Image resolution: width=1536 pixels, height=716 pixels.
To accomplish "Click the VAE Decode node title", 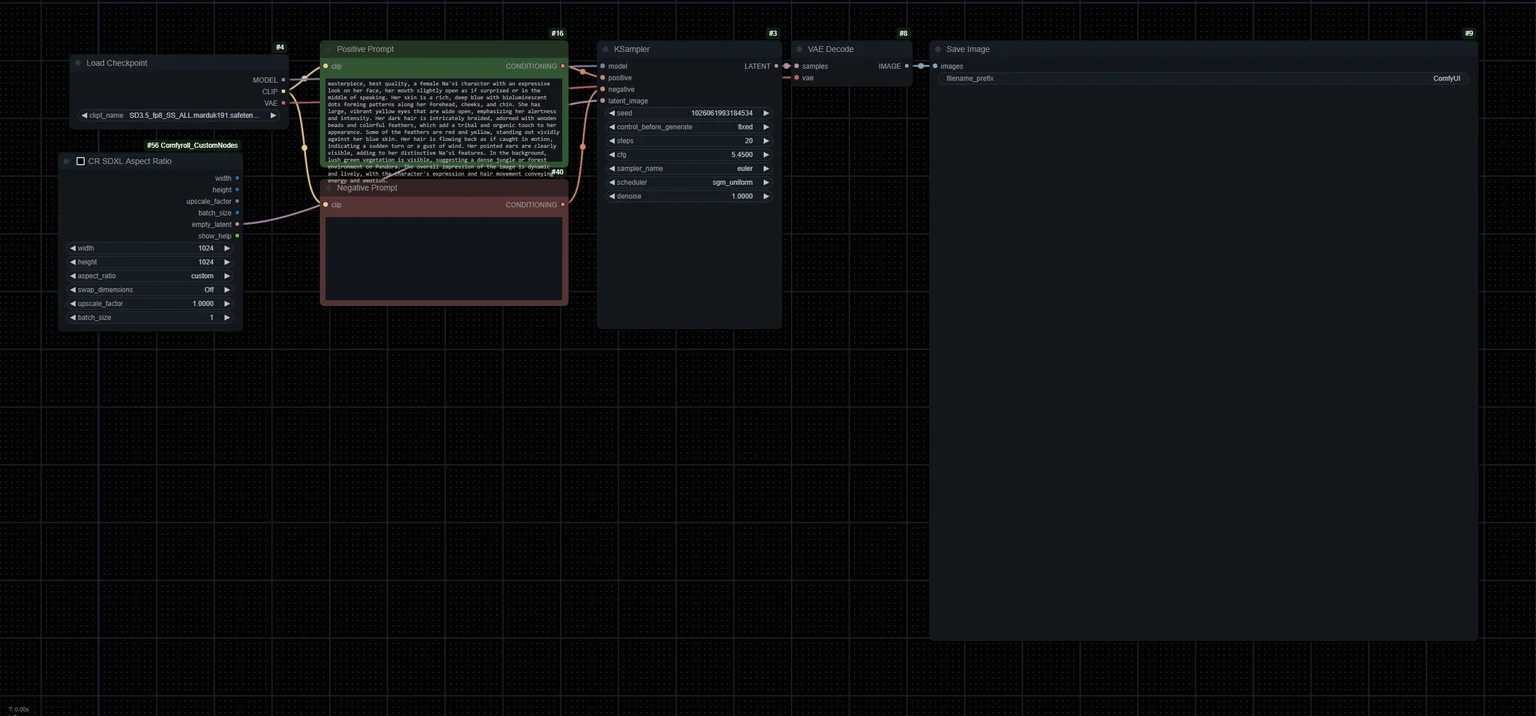I will pyautogui.click(x=831, y=49).
